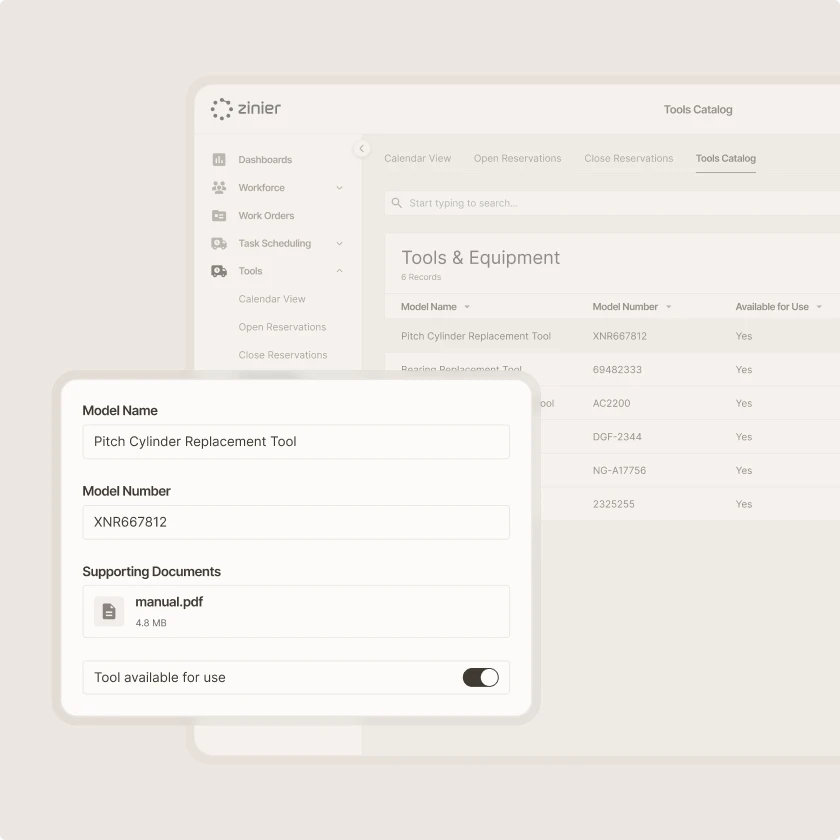The image size is (840, 840).
Task: Click the Work Orders card icon
Action: click(219, 215)
